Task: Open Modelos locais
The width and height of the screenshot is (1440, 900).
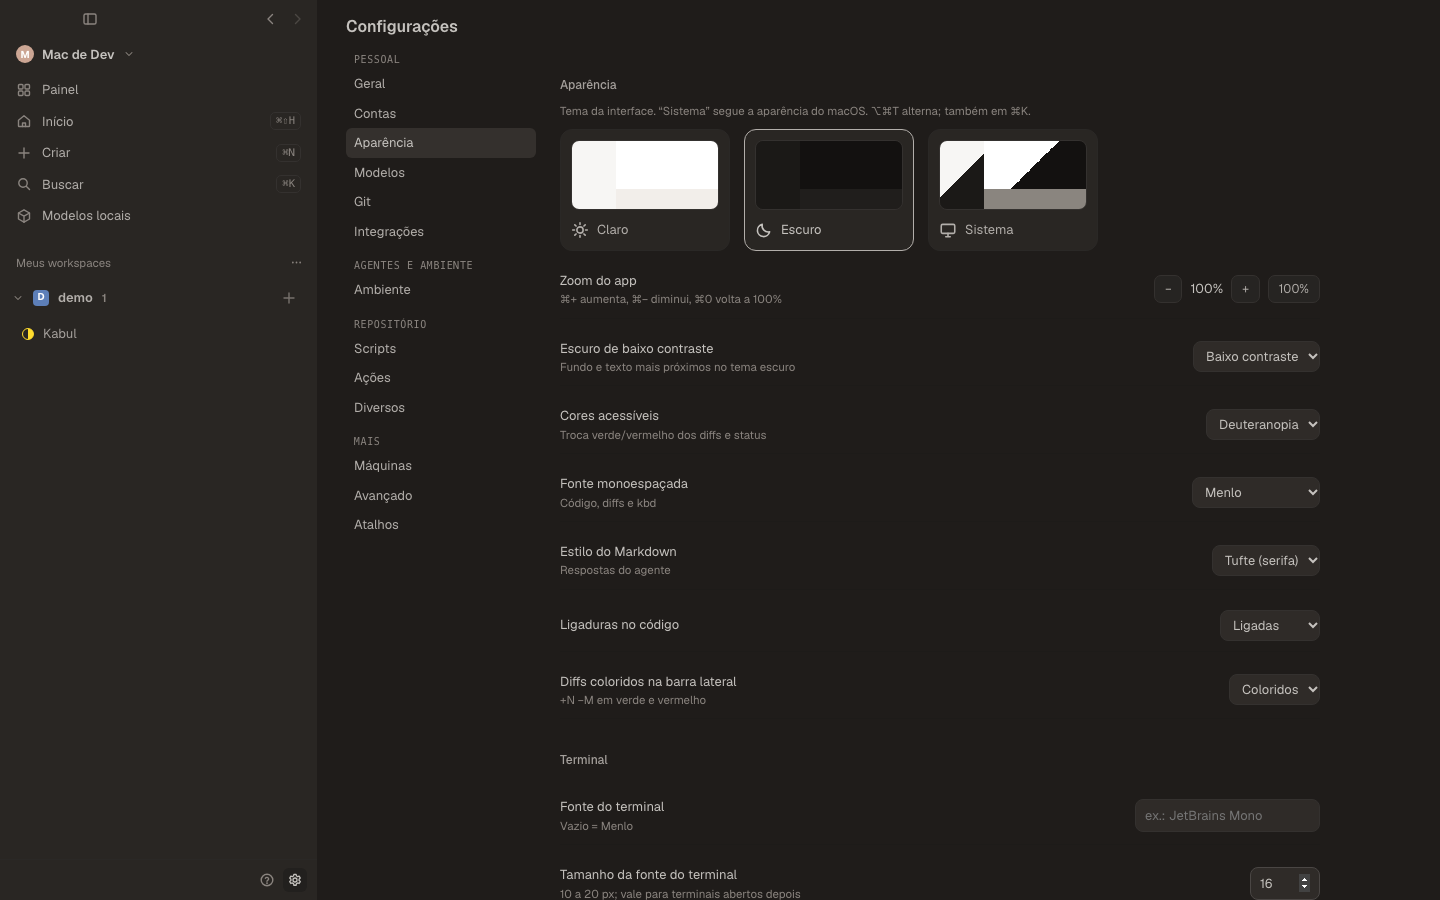Action: coord(158,216)
